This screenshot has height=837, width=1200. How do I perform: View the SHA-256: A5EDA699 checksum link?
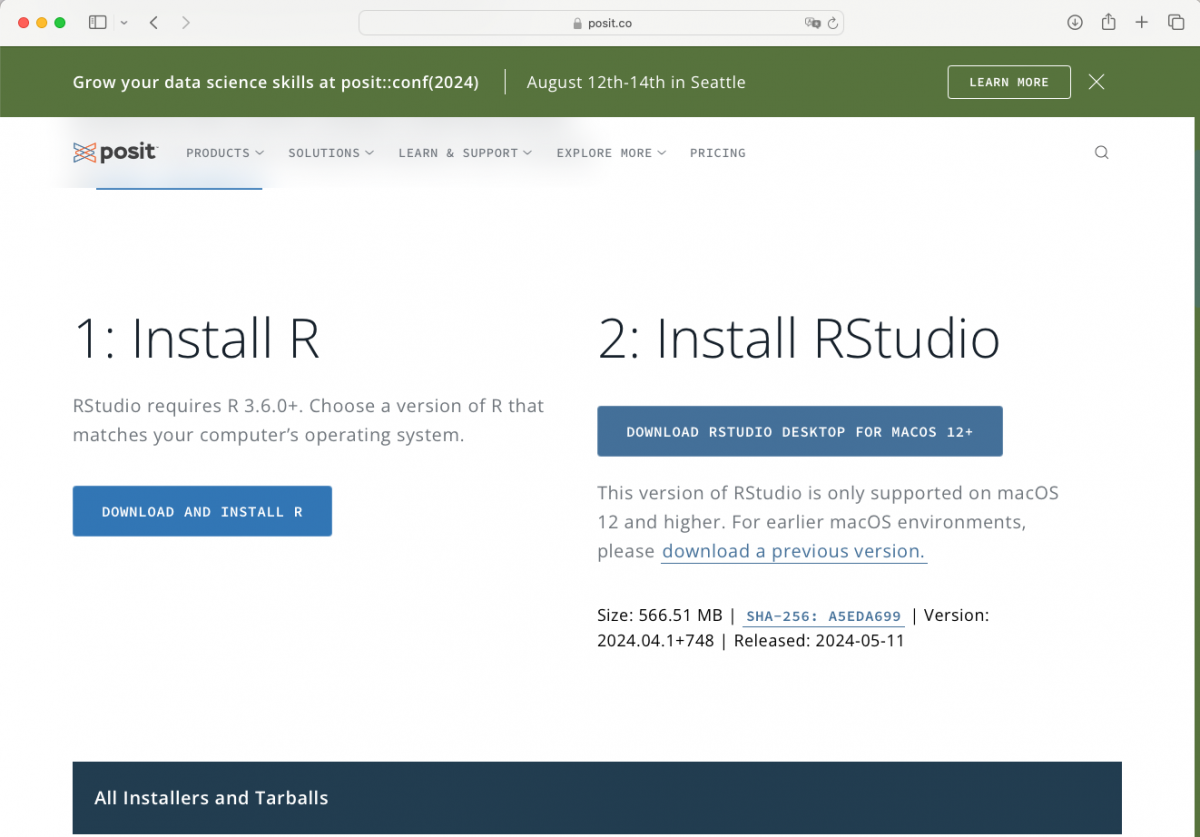pos(823,616)
